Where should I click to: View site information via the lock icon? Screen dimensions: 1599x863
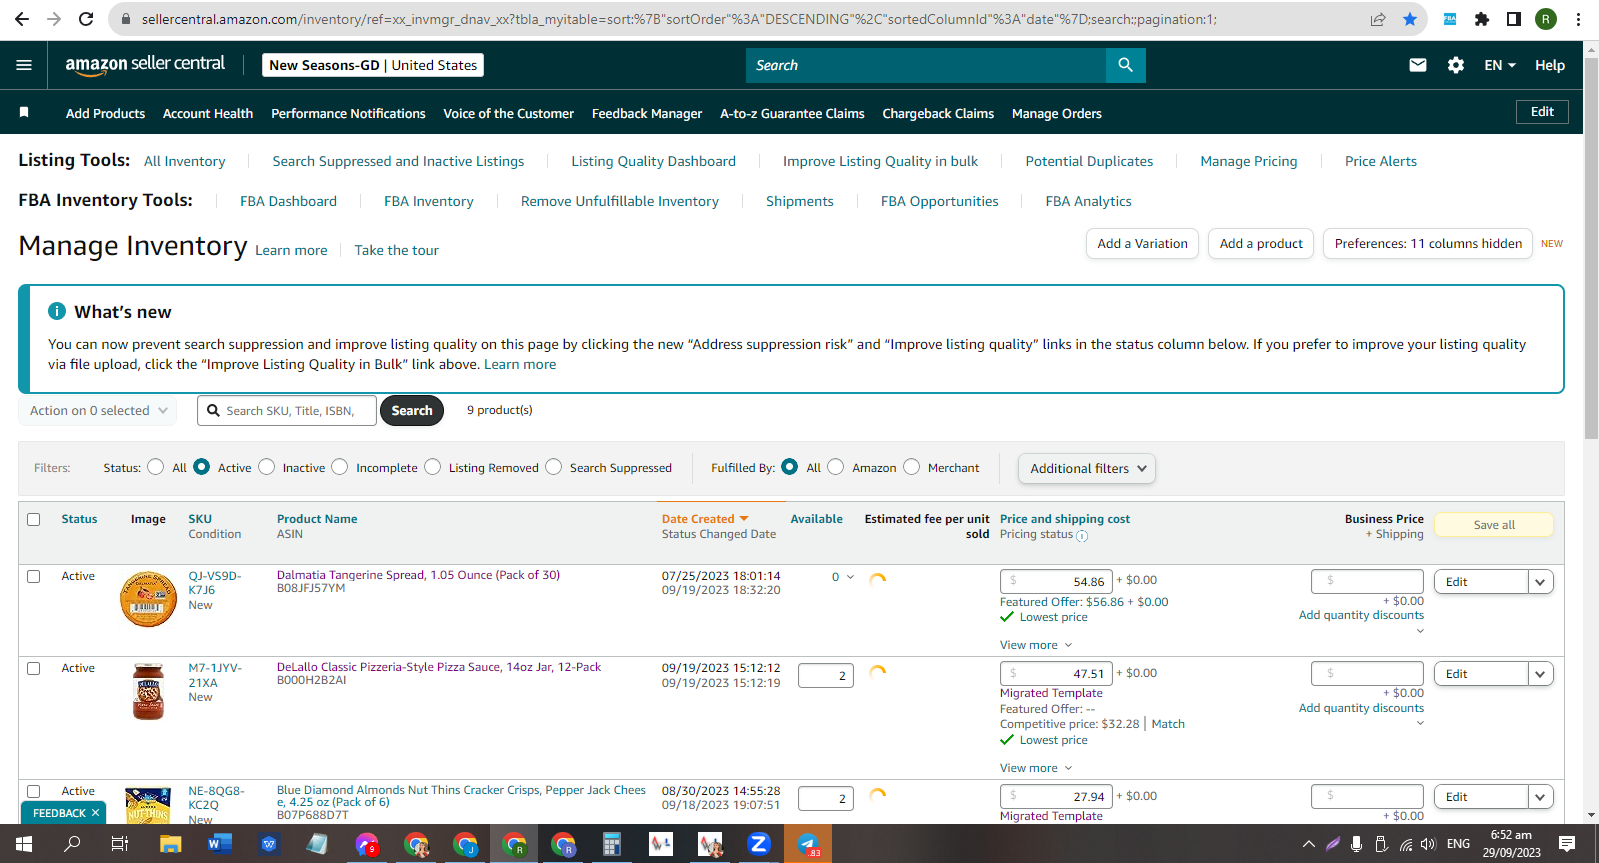pyautogui.click(x=125, y=19)
